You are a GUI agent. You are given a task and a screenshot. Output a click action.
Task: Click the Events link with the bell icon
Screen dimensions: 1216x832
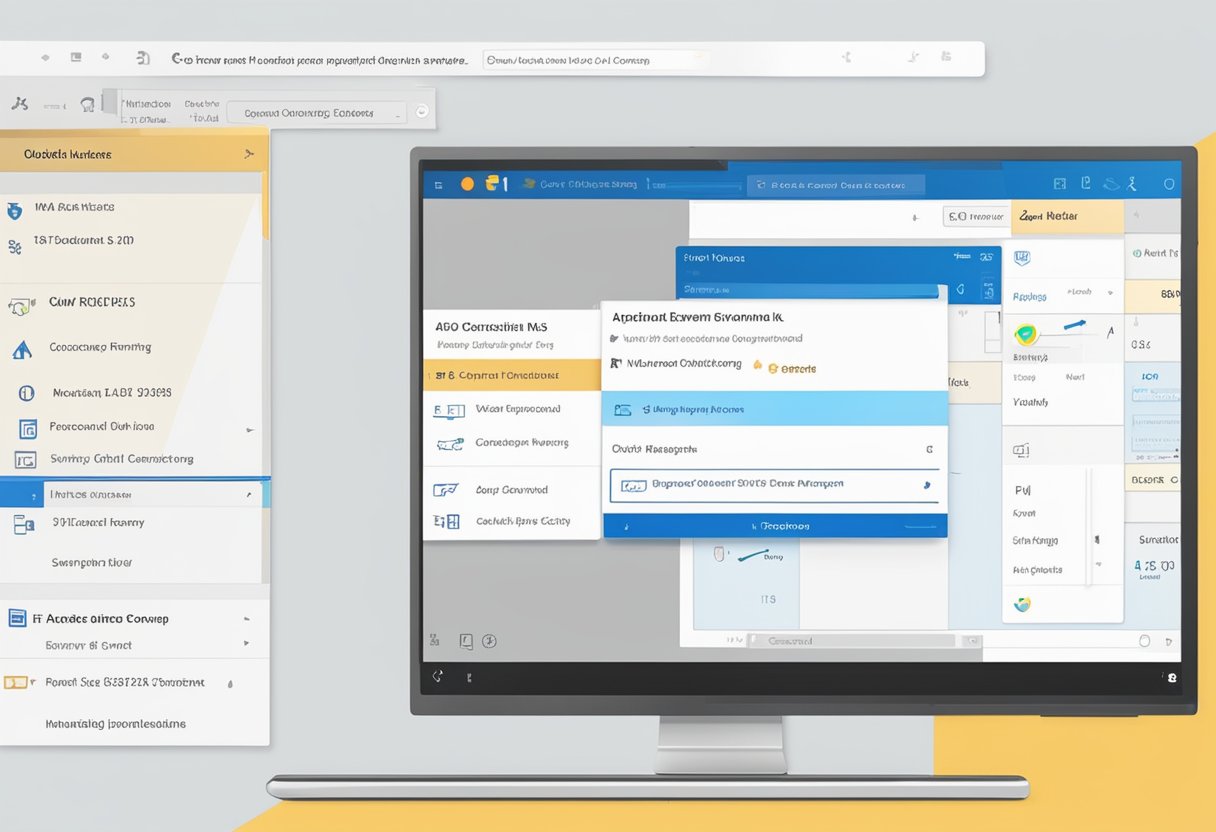(790, 367)
